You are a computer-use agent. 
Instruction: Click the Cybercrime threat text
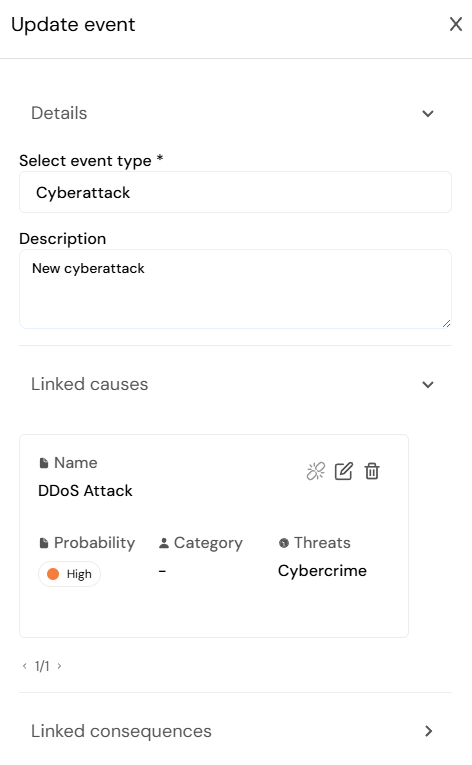(x=322, y=570)
